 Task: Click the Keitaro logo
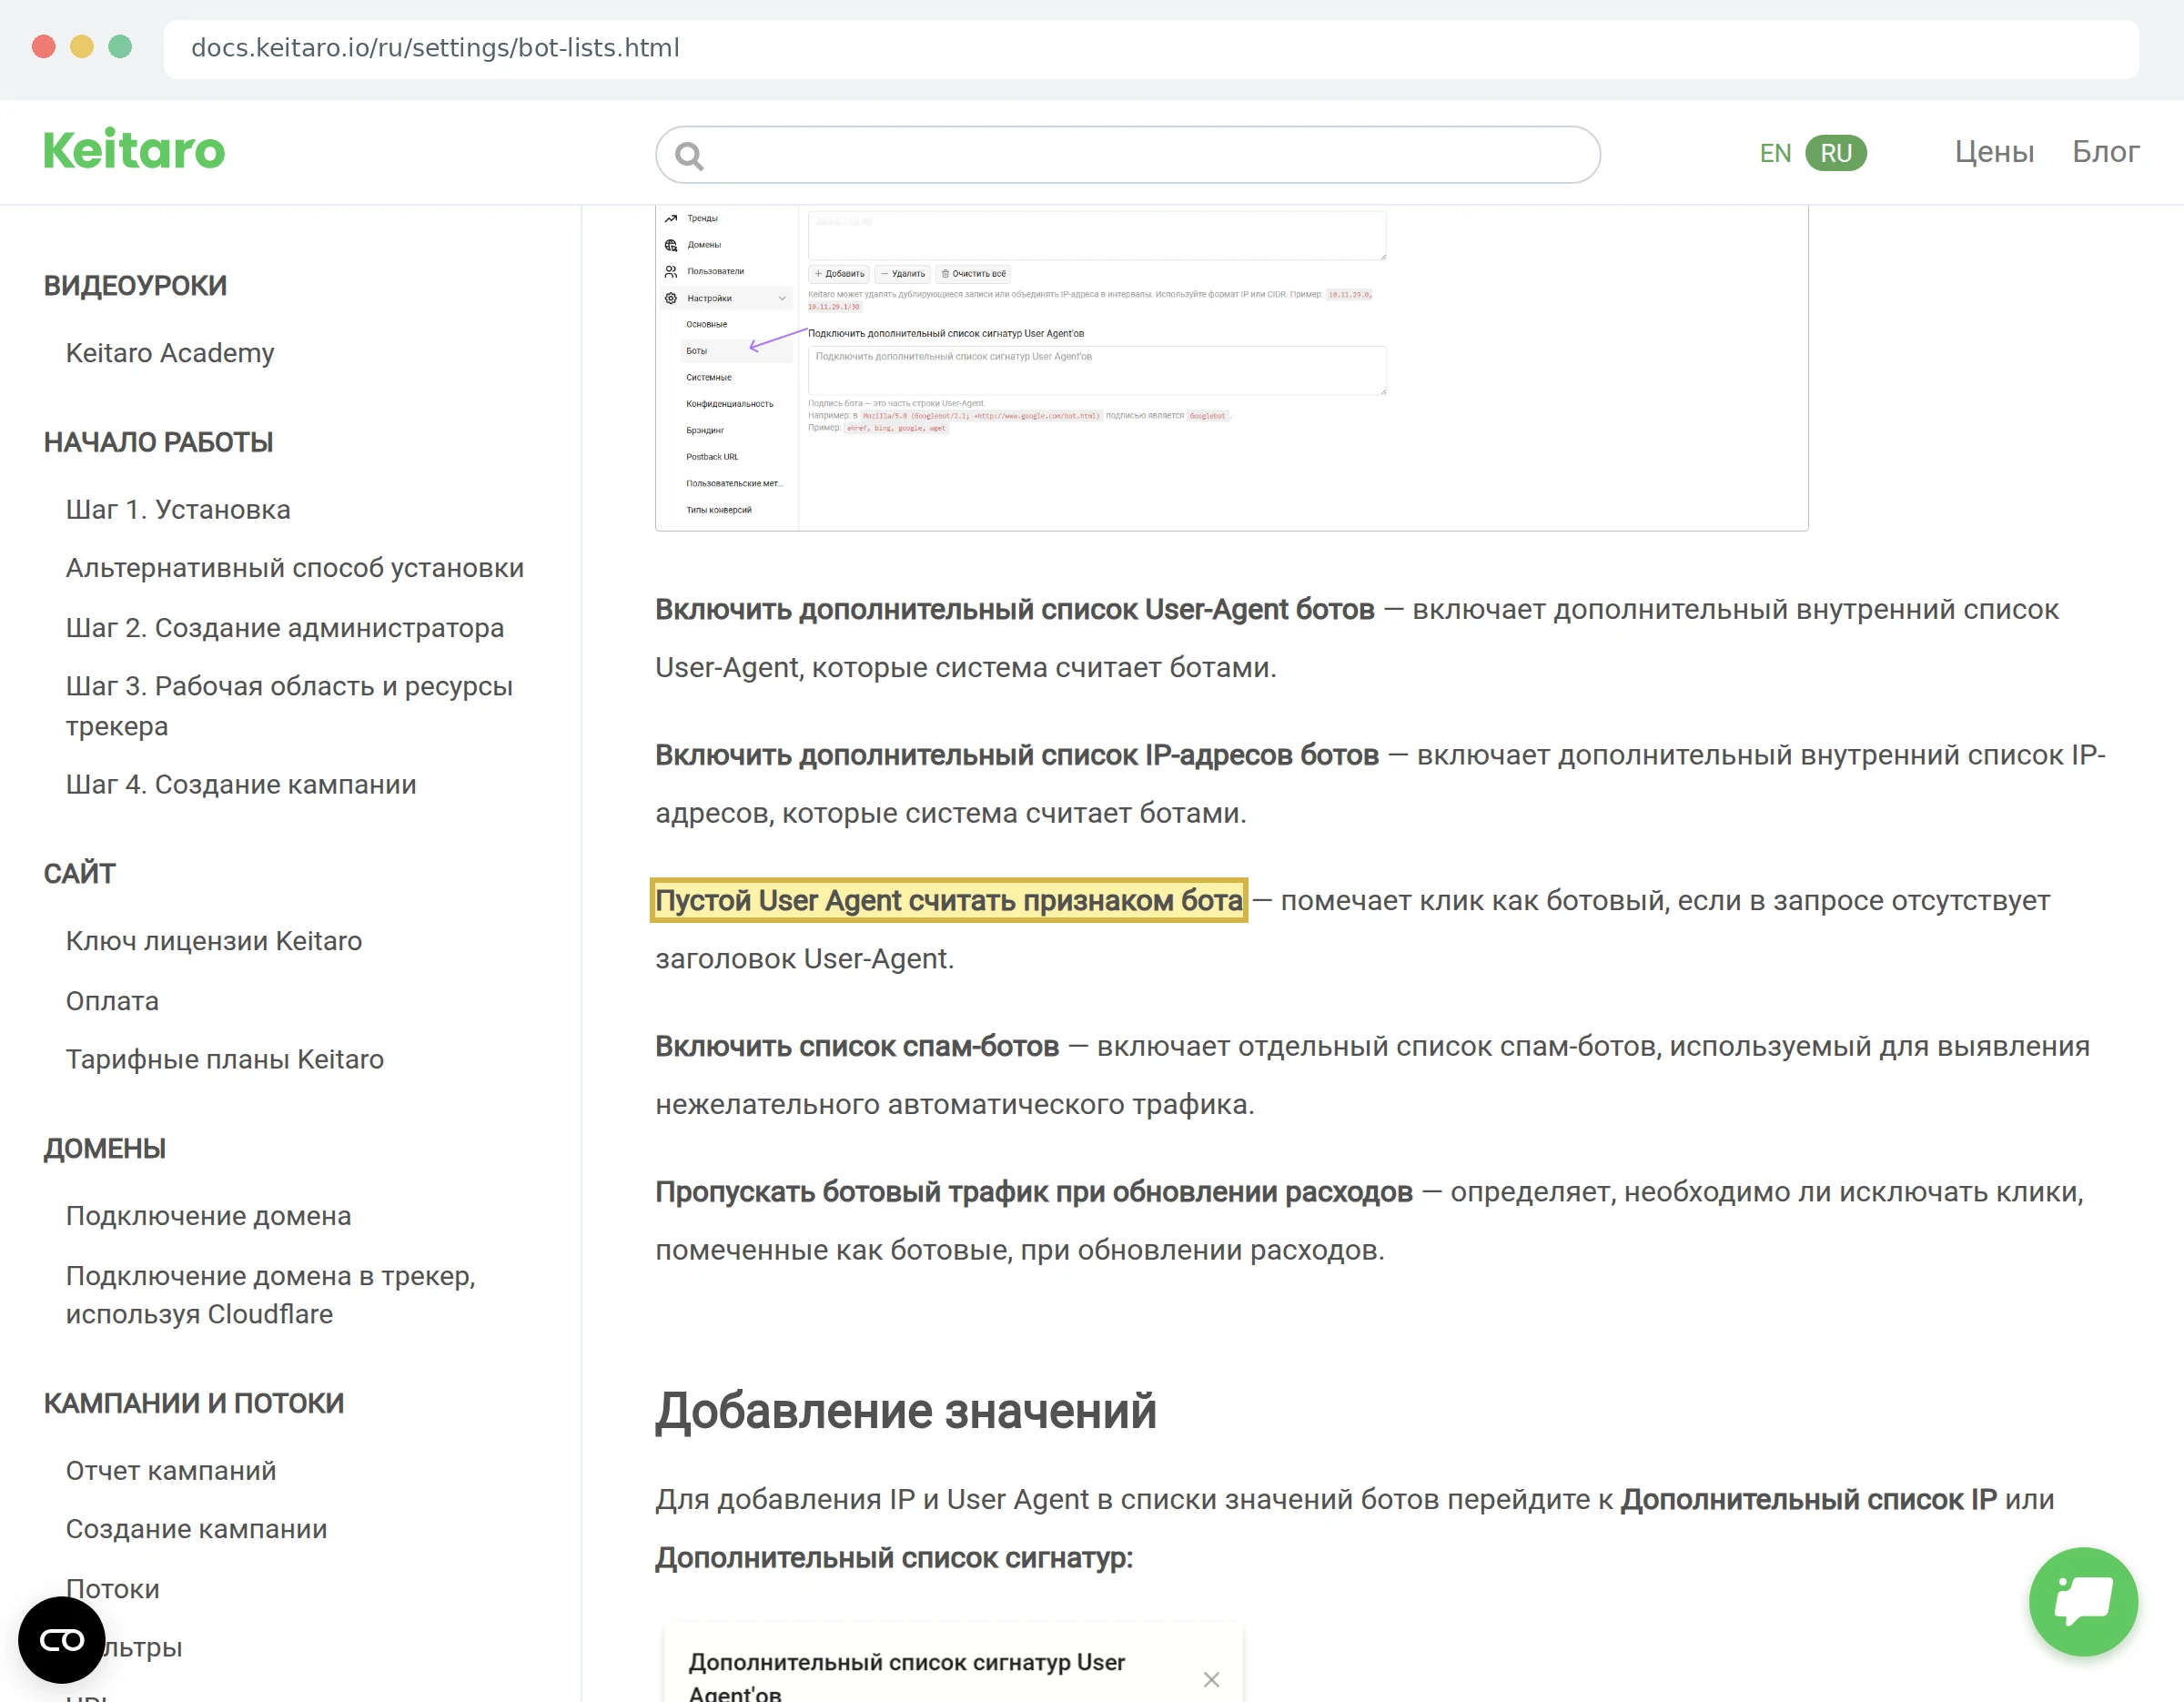pyautogui.click(x=134, y=151)
